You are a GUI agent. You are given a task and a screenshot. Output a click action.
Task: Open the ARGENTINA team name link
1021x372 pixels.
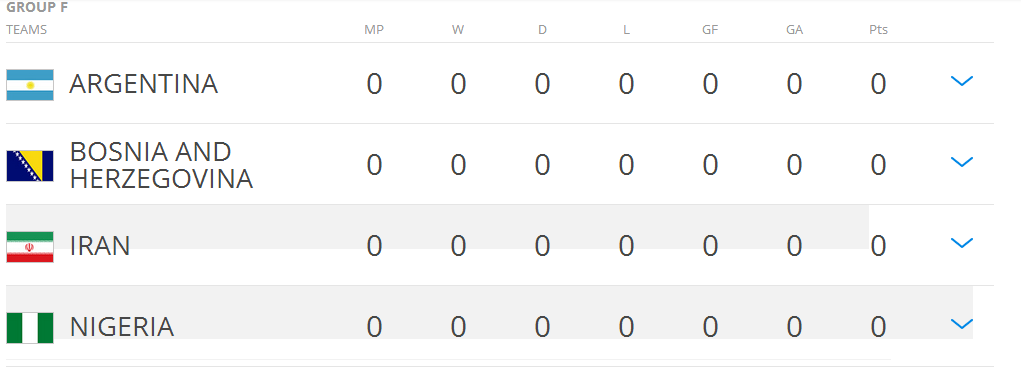(143, 84)
